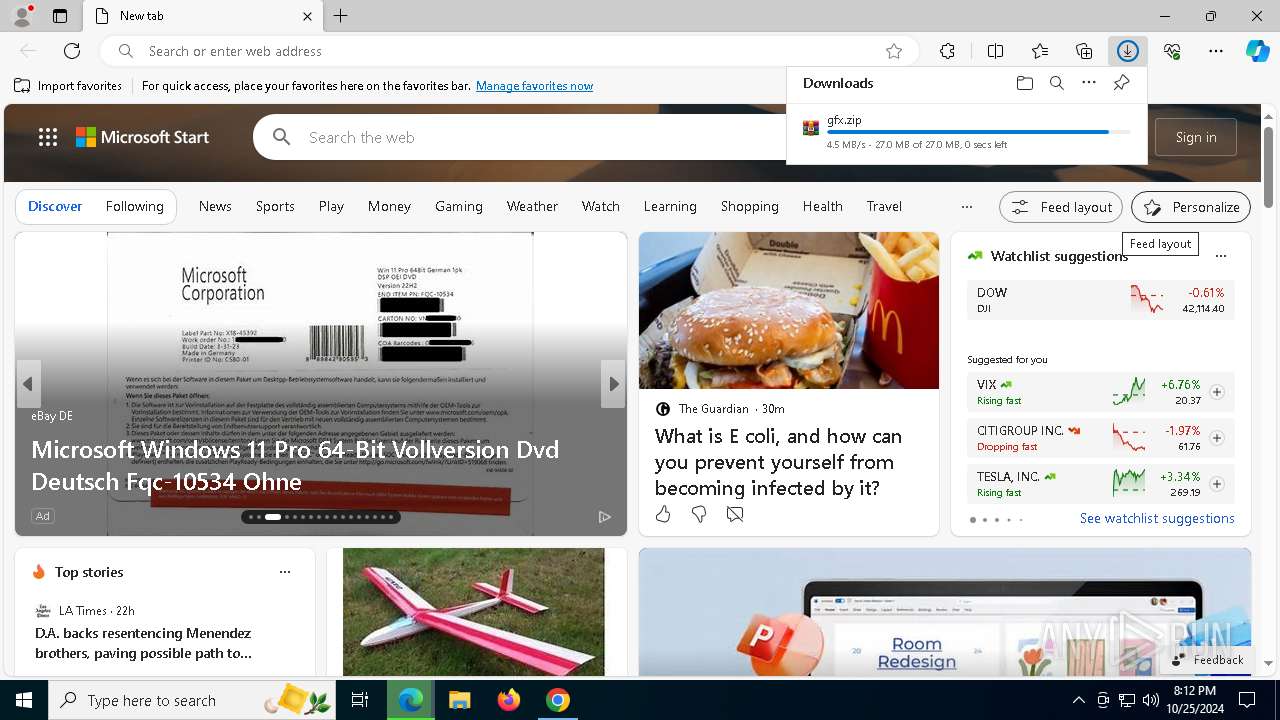Dislike the Guardian article
This screenshot has height=720, width=1280.
point(699,514)
